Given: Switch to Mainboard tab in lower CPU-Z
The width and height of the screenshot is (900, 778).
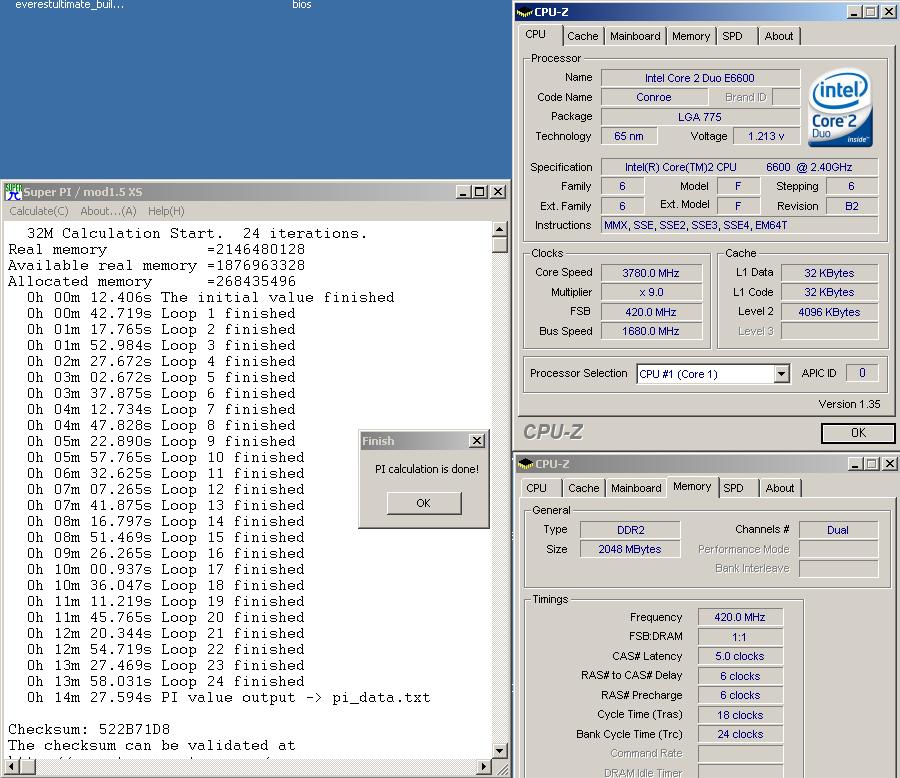Looking at the screenshot, I should point(636,488).
